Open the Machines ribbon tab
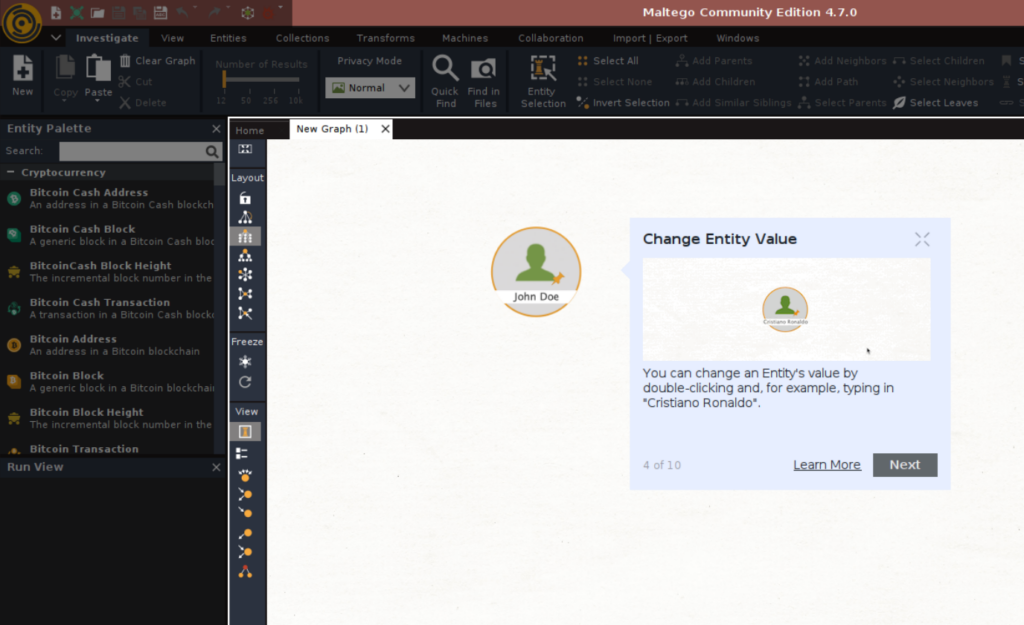 (465, 38)
